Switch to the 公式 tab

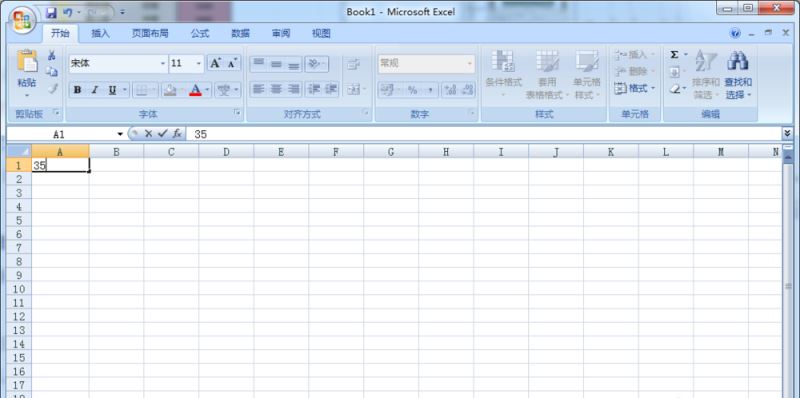199,34
